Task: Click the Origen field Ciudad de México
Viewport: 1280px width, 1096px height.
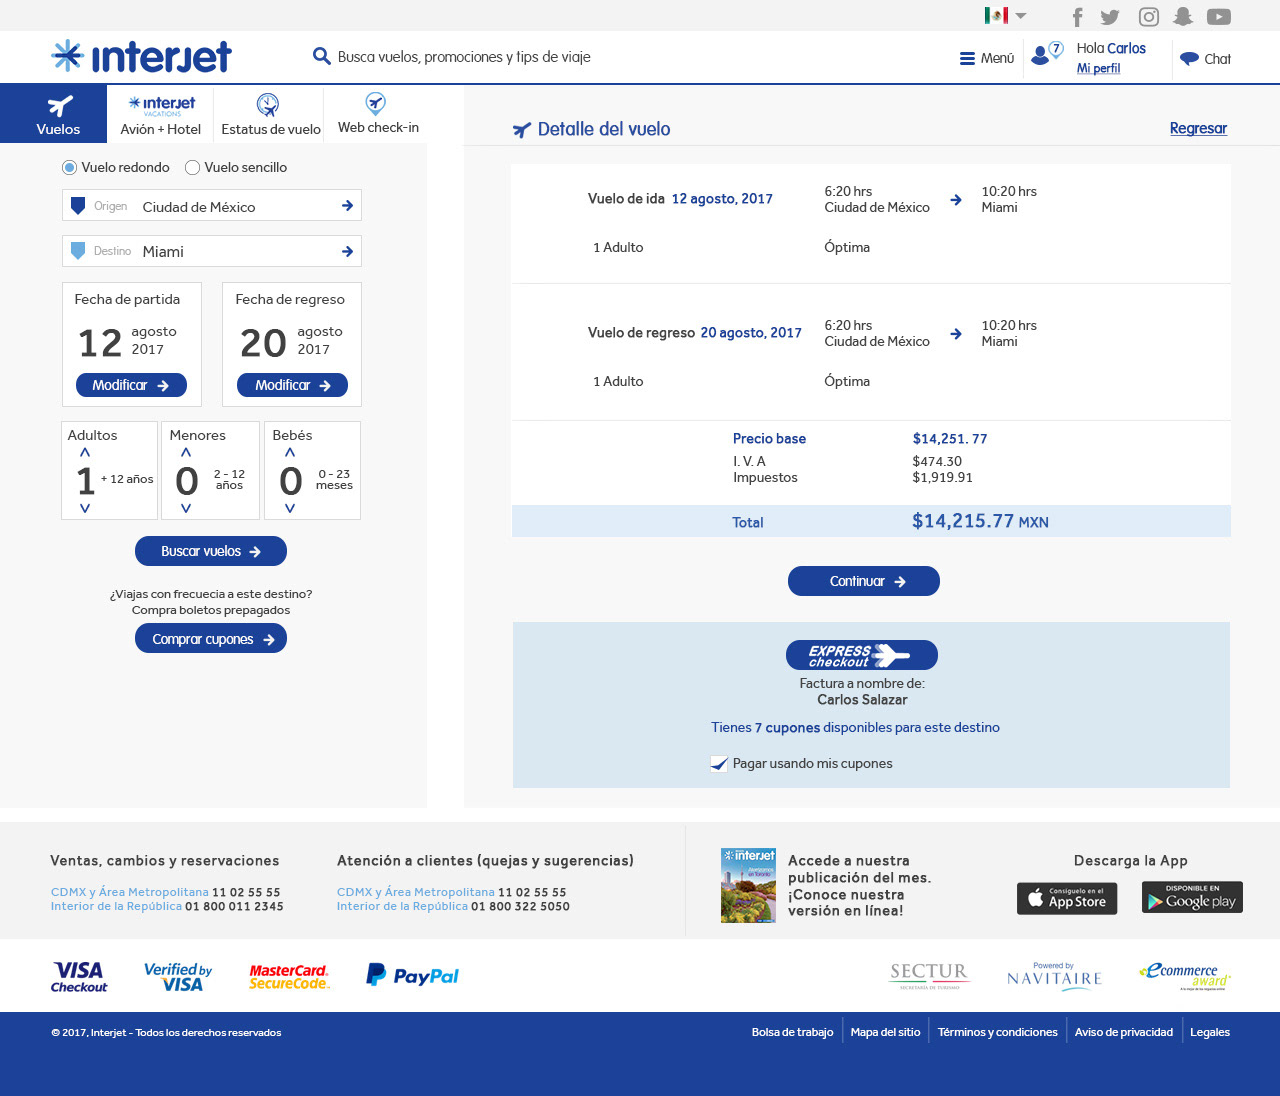Action: (211, 205)
